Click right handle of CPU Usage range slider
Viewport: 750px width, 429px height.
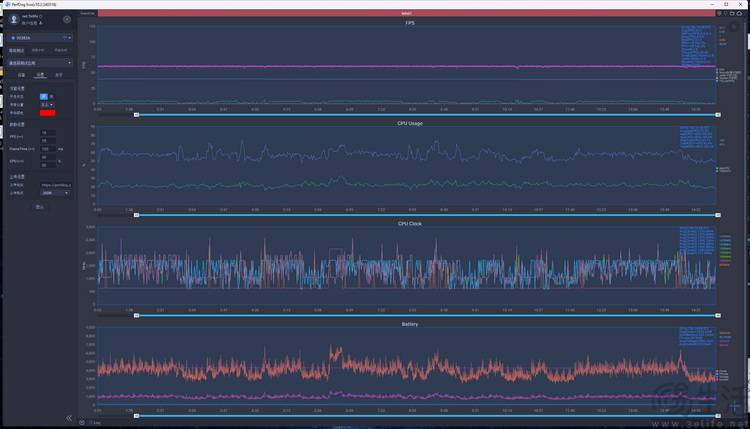(x=718, y=215)
